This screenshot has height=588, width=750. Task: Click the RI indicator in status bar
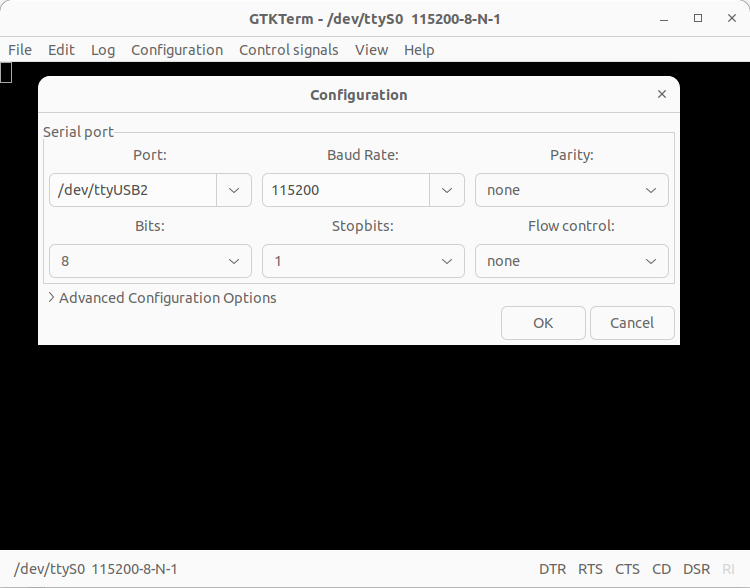click(728, 569)
